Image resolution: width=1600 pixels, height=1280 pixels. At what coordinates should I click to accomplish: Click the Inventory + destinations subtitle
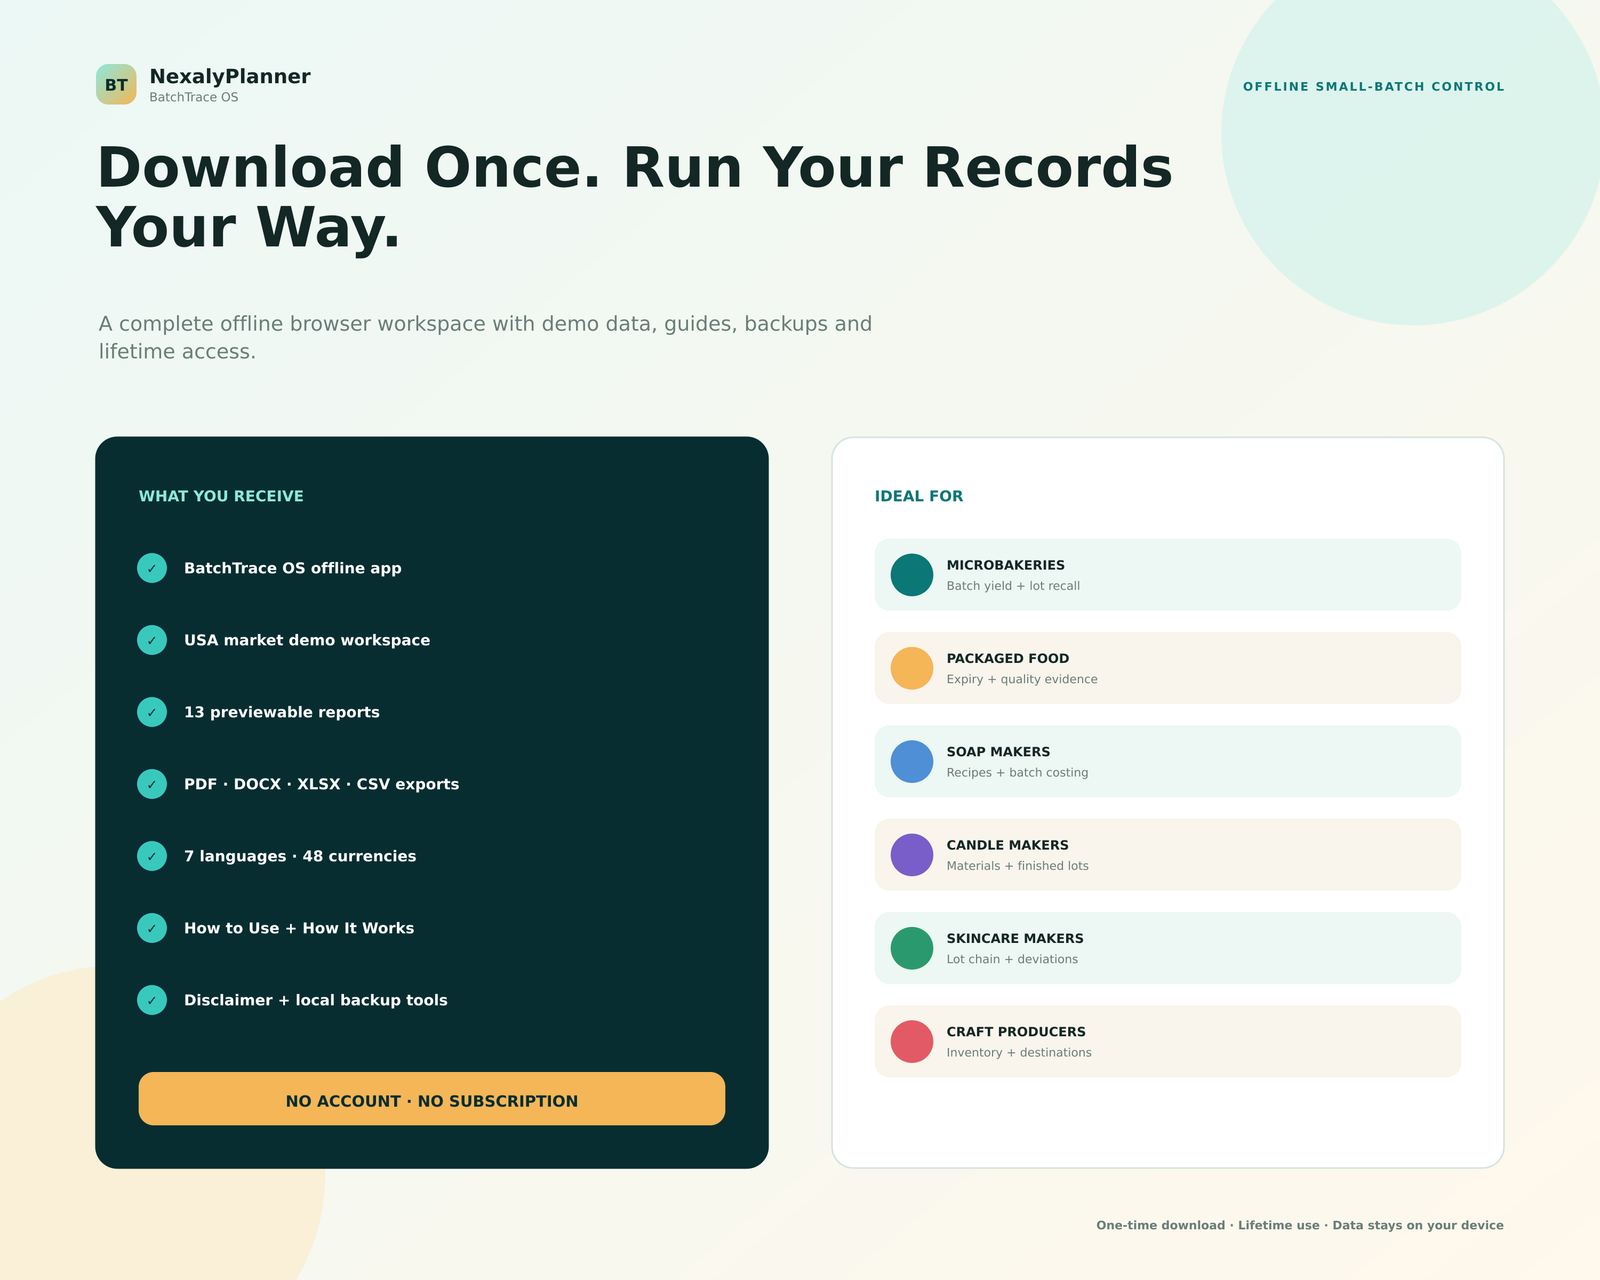[1019, 1053]
